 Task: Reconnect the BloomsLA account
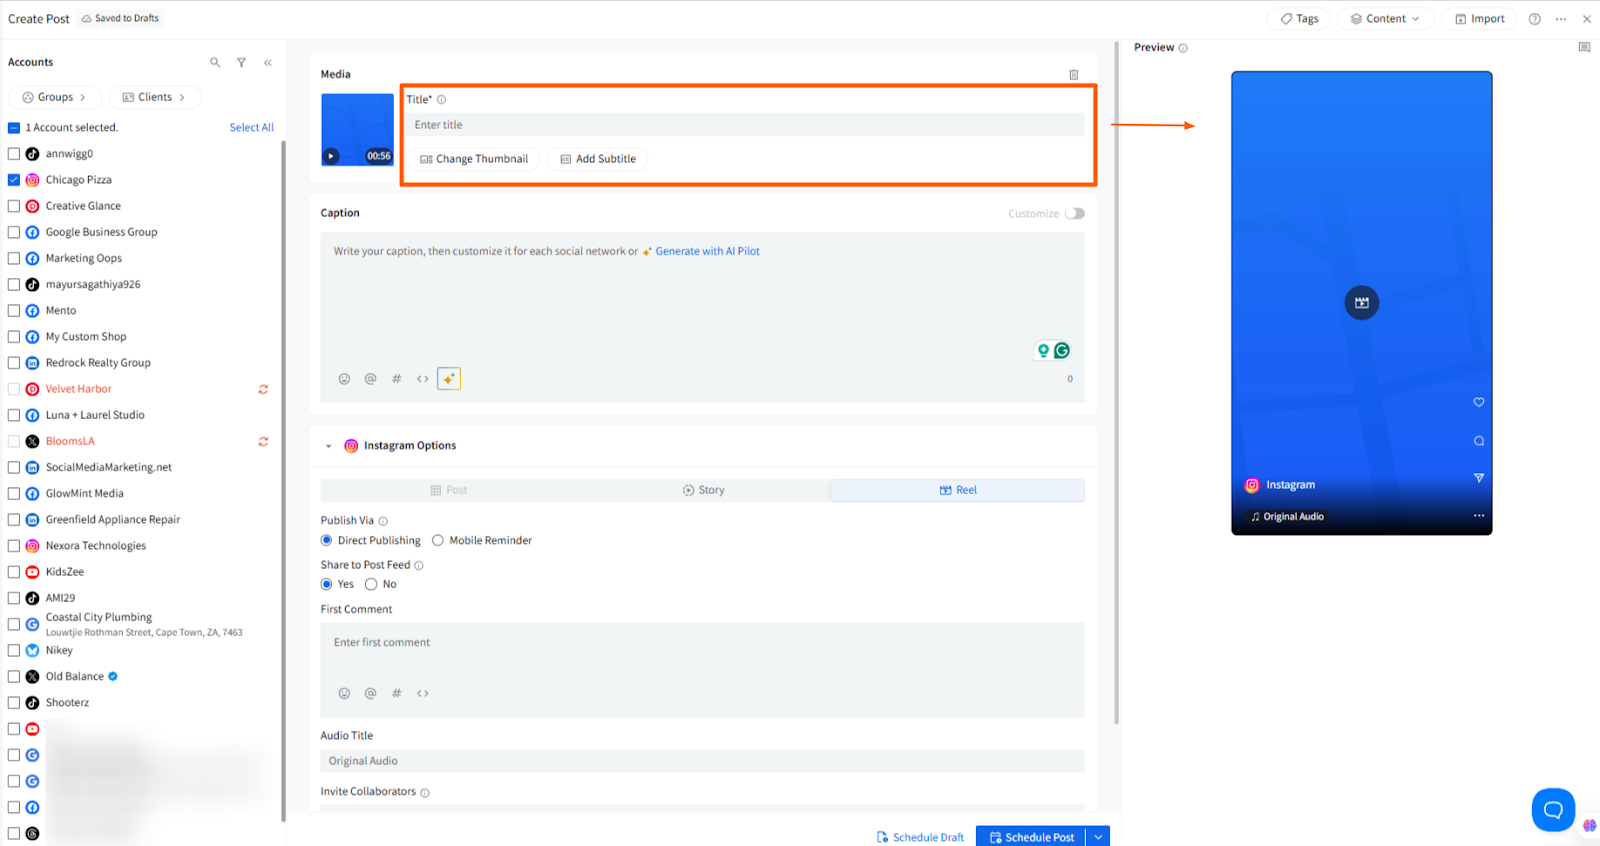263,441
